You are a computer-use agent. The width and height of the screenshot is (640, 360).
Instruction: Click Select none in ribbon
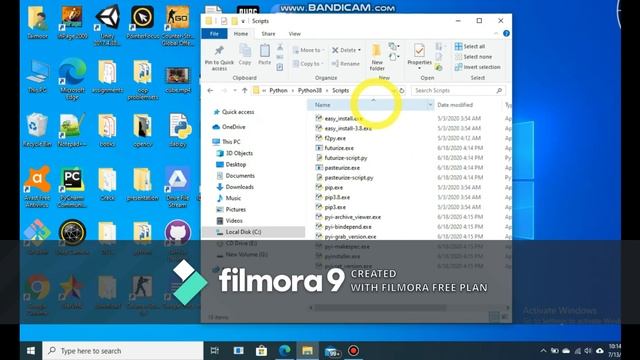coord(473,57)
